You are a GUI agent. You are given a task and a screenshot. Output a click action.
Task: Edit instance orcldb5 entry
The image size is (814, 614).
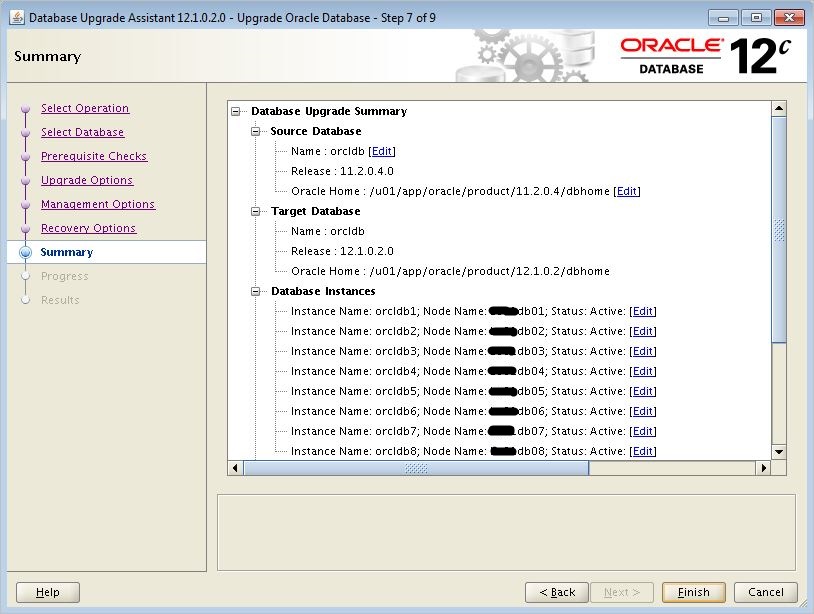(x=643, y=391)
